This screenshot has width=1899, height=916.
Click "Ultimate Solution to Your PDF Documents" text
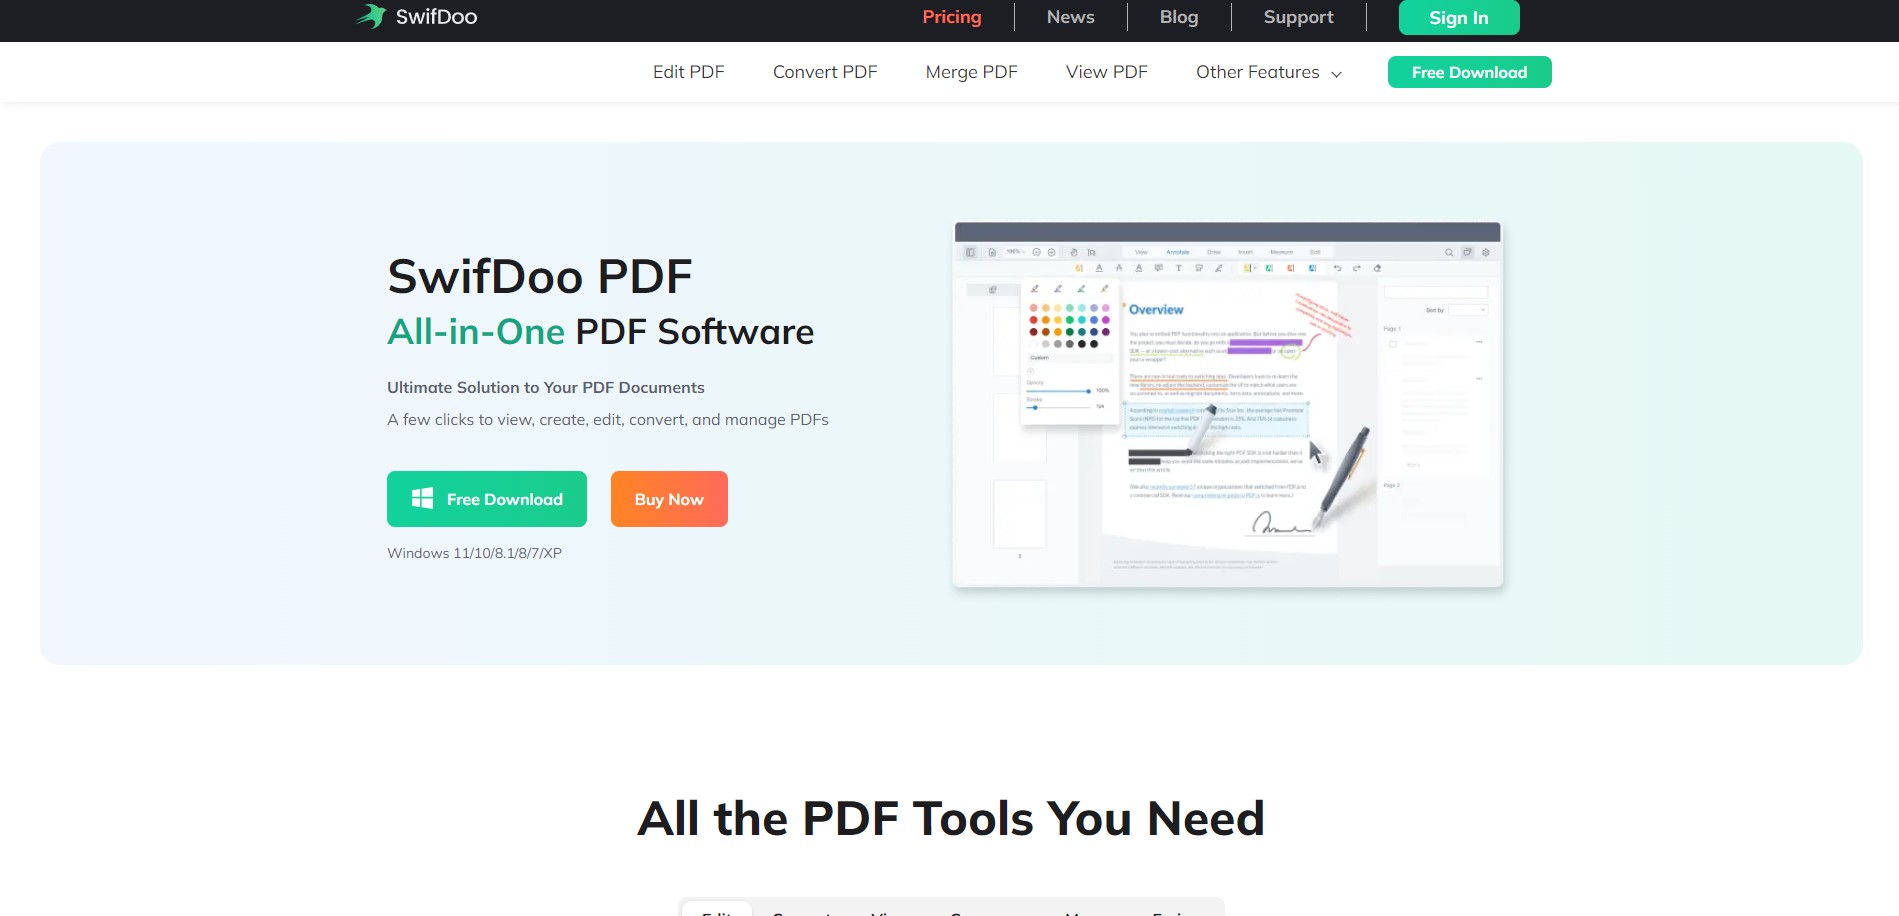(x=546, y=388)
